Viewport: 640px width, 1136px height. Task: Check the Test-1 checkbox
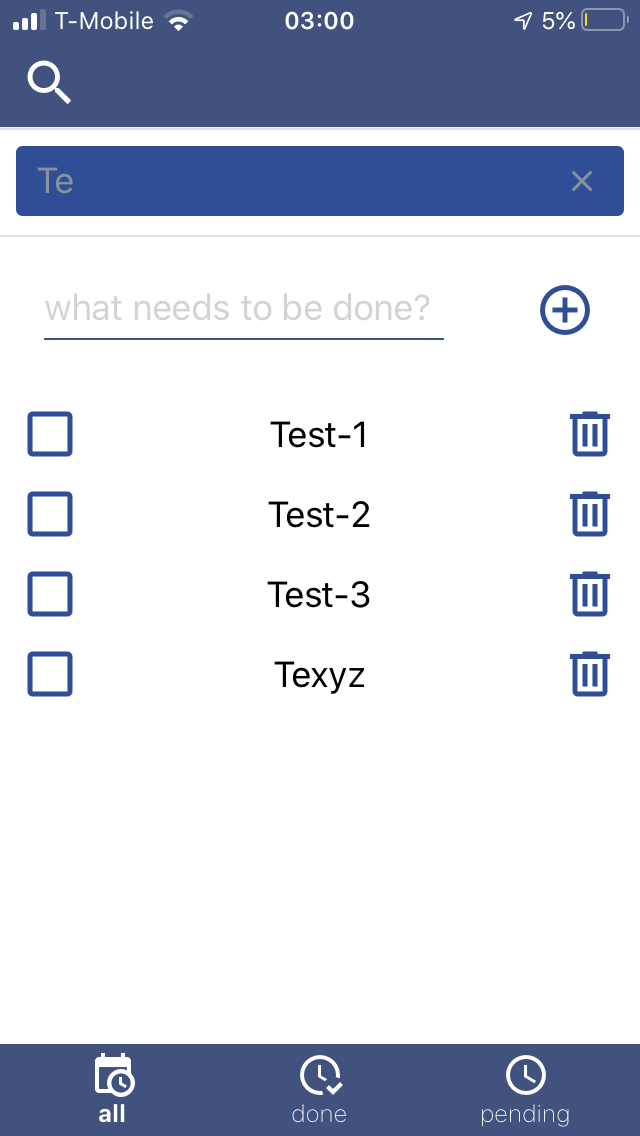(x=50, y=434)
